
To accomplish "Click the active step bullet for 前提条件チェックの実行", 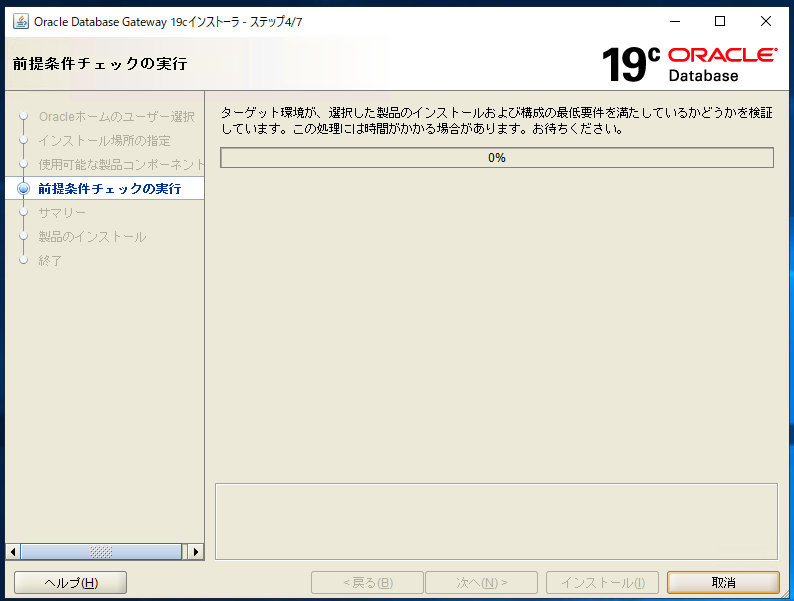I will pos(23,188).
